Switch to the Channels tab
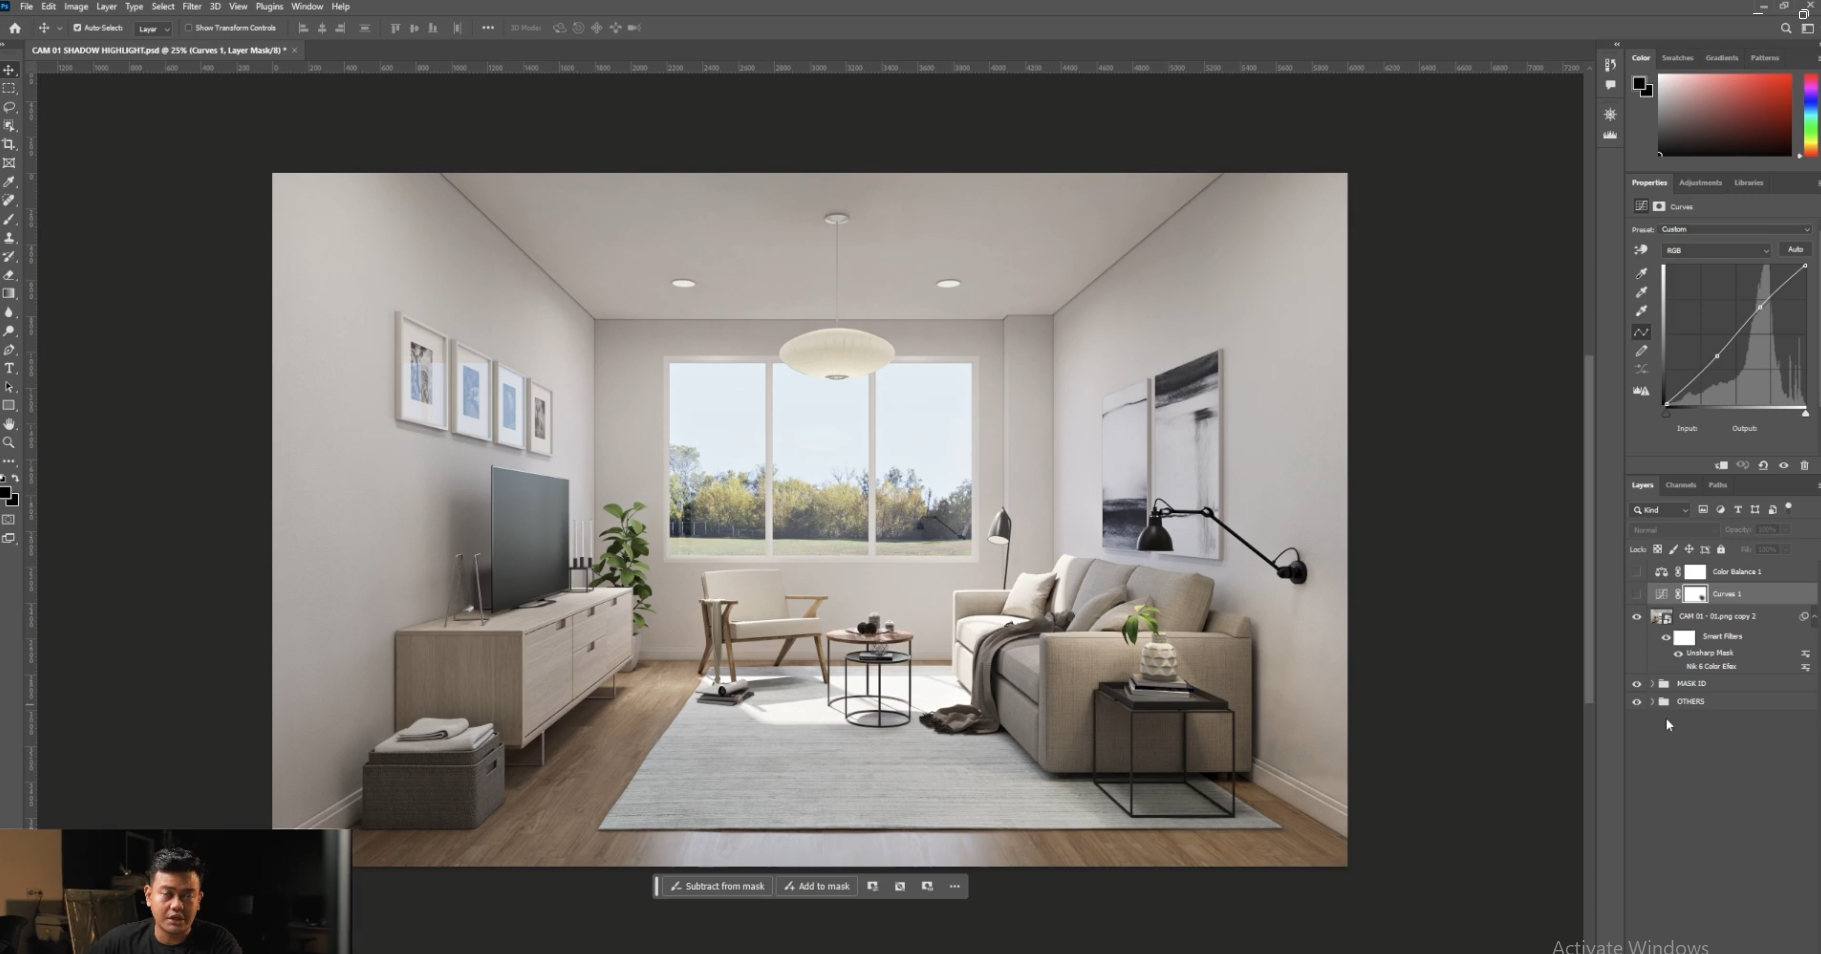The width and height of the screenshot is (1821, 954). (x=1680, y=485)
